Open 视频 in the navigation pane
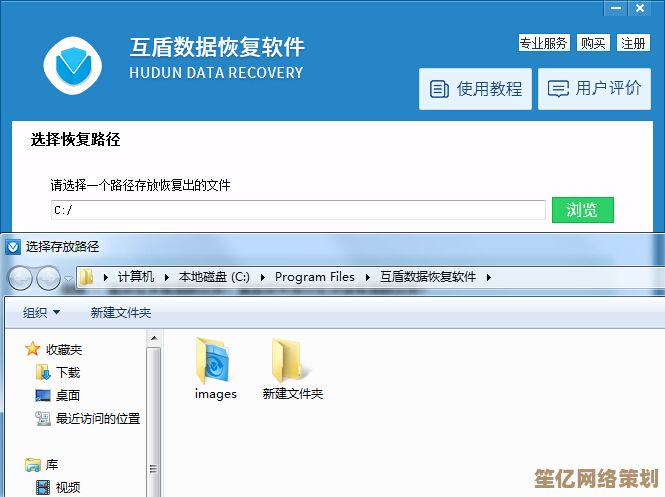The height and width of the screenshot is (497, 665). point(68,488)
